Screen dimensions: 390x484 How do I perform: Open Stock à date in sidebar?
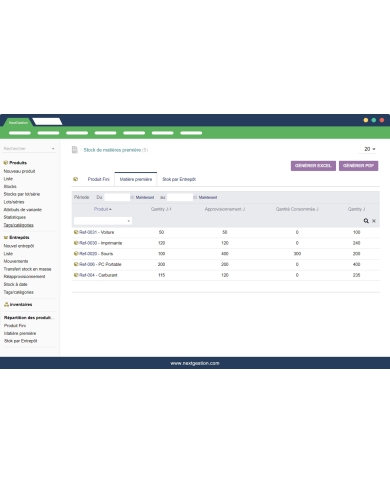(x=16, y=284)
